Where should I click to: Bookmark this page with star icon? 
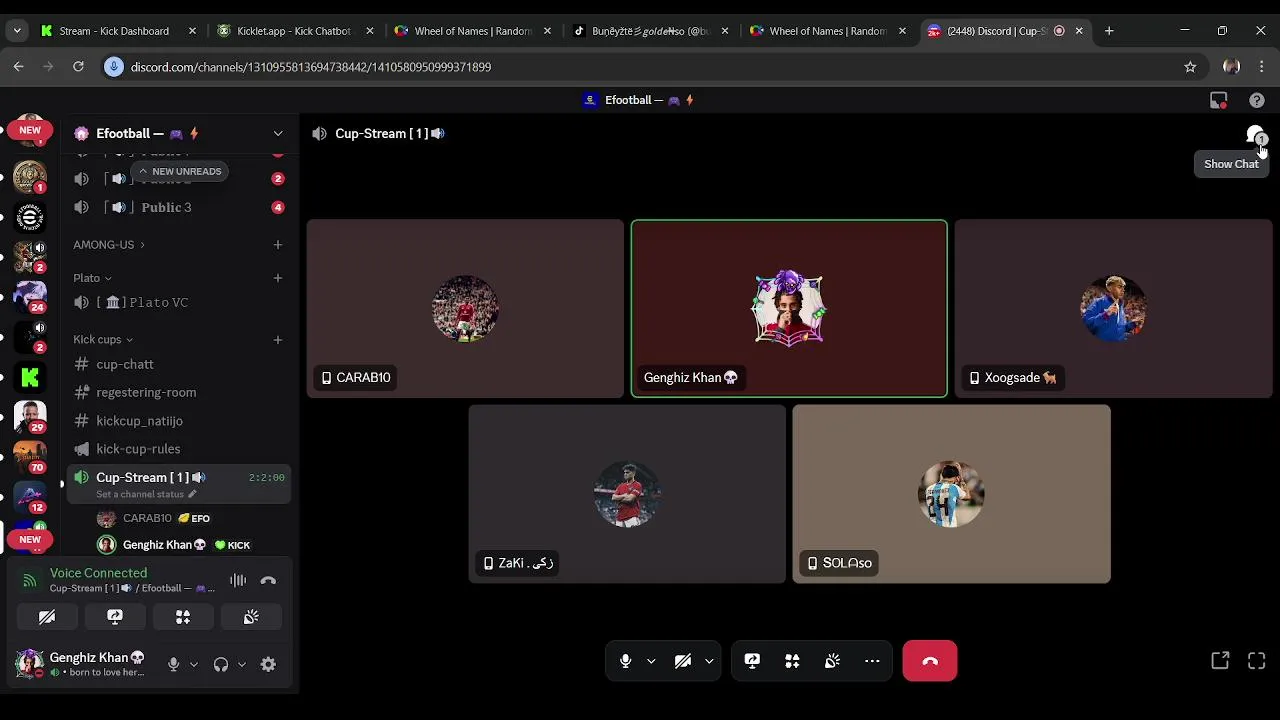(x=1190, y=67)
